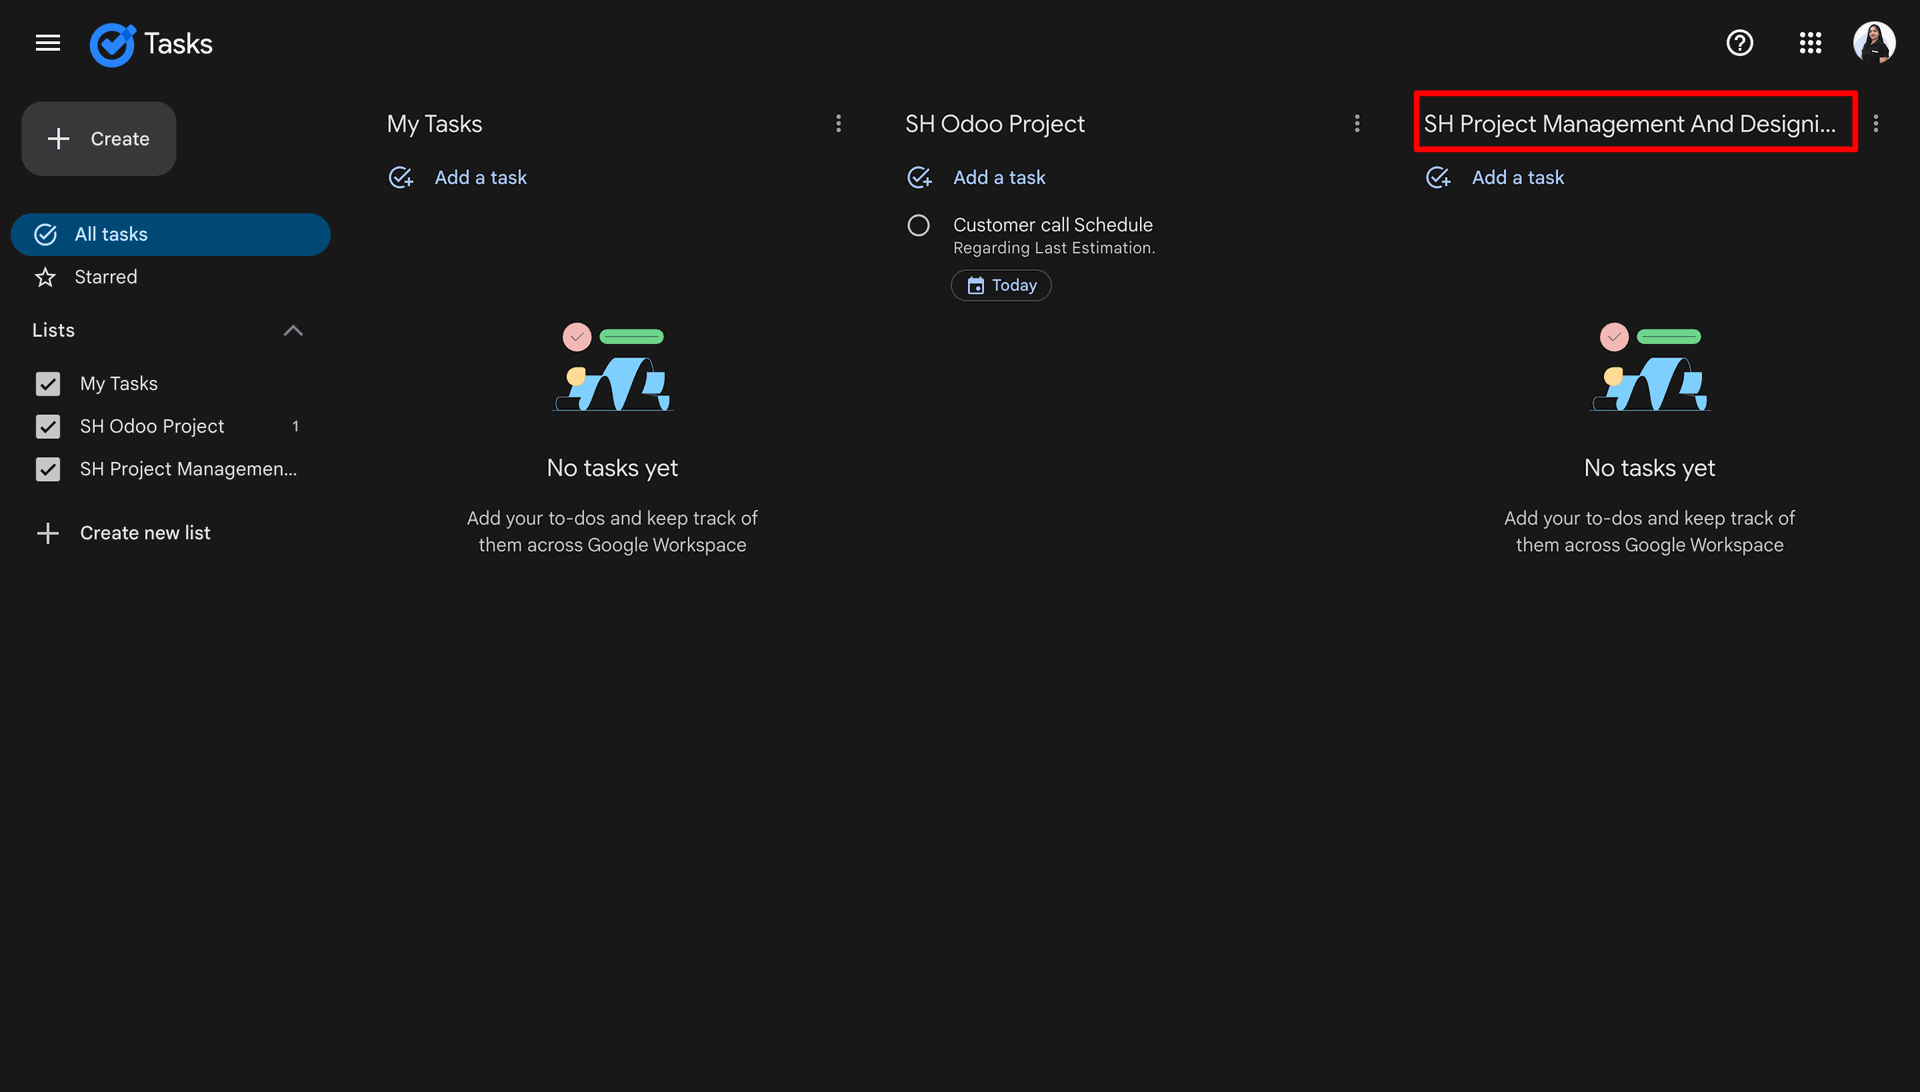This screenshot has width=1920, height=1092.
Task: Open SH Project Management list options menu
Action: 1876,124
